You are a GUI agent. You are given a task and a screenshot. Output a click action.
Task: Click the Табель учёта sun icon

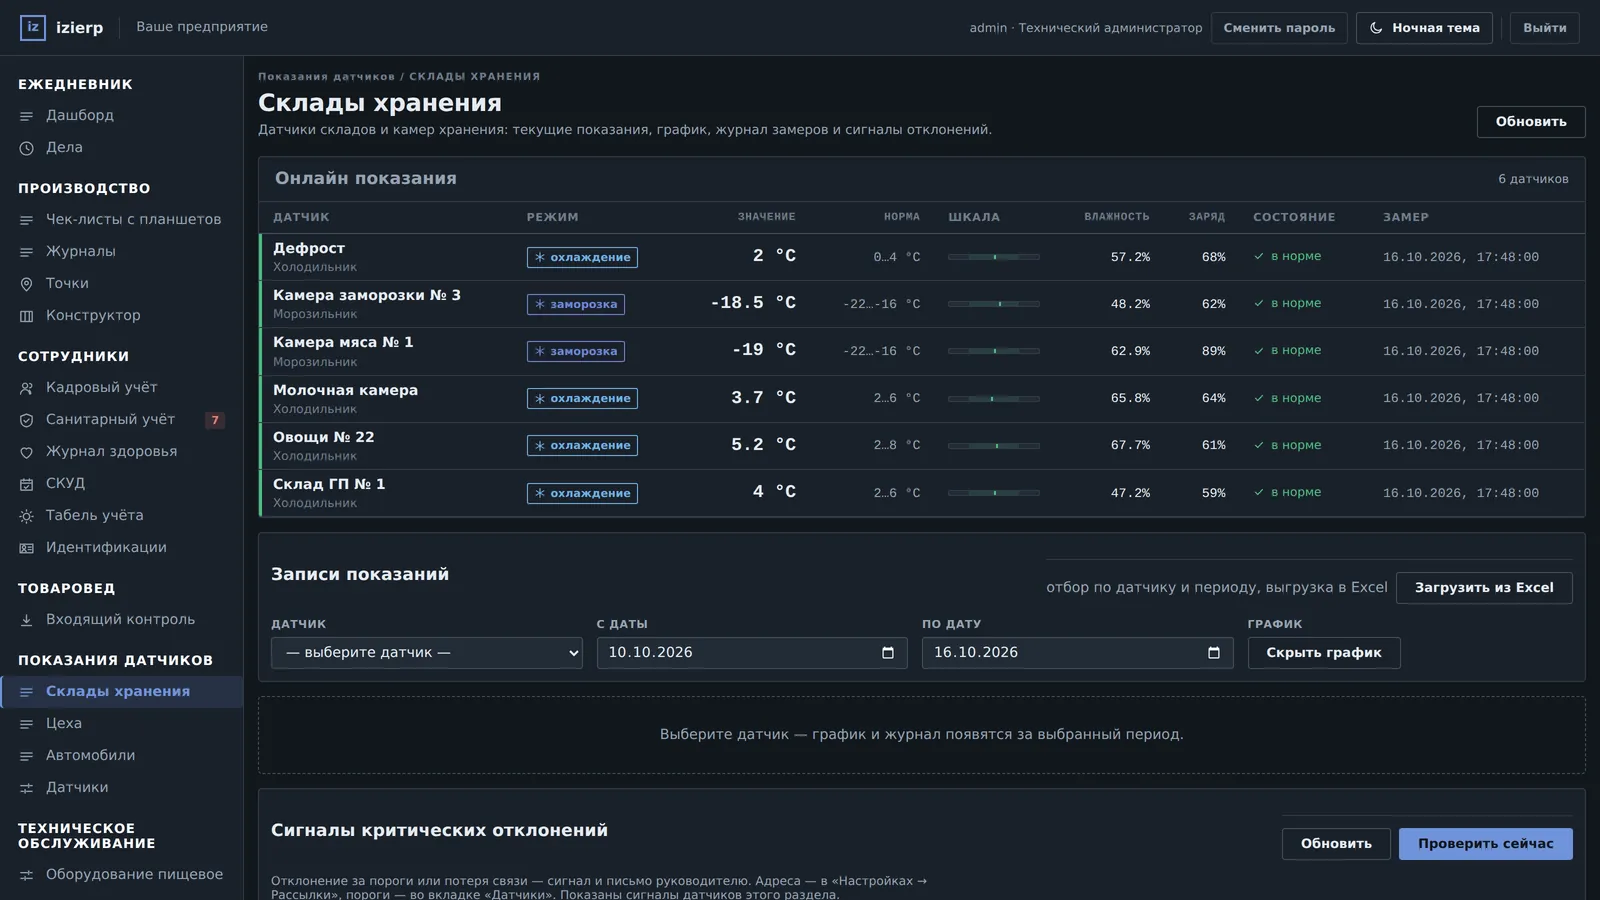pyautogui.click(x=27, y=516)
